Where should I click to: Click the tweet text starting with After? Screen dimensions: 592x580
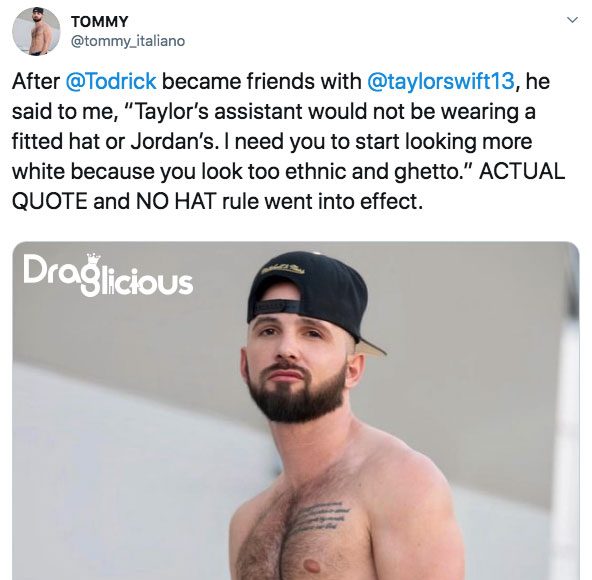[x=289, y=141]
